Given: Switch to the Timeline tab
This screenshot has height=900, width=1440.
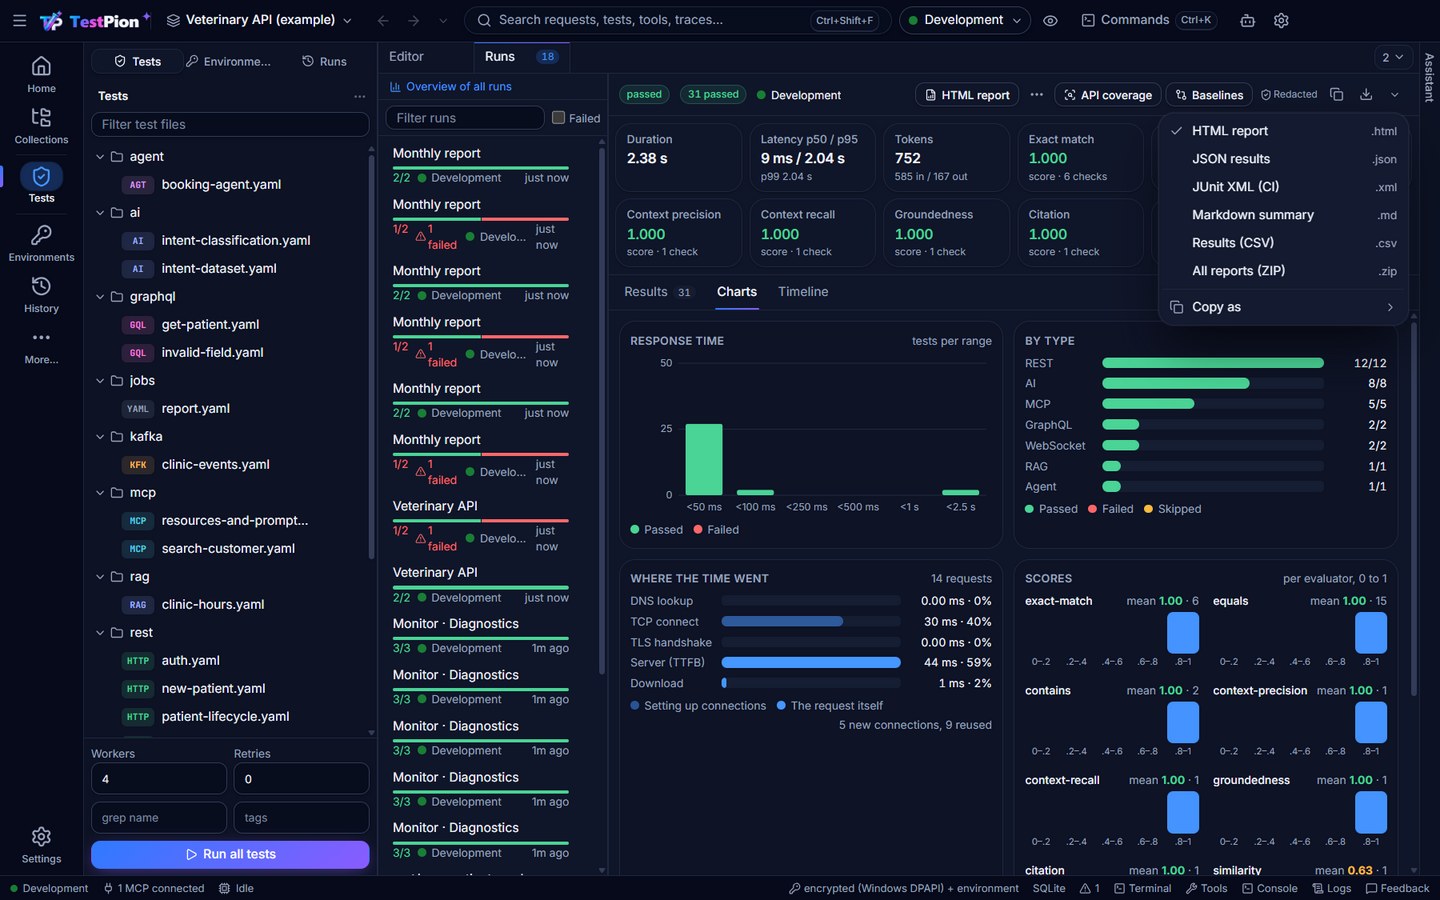Looking at the screenshot, I should coord(803,292).
